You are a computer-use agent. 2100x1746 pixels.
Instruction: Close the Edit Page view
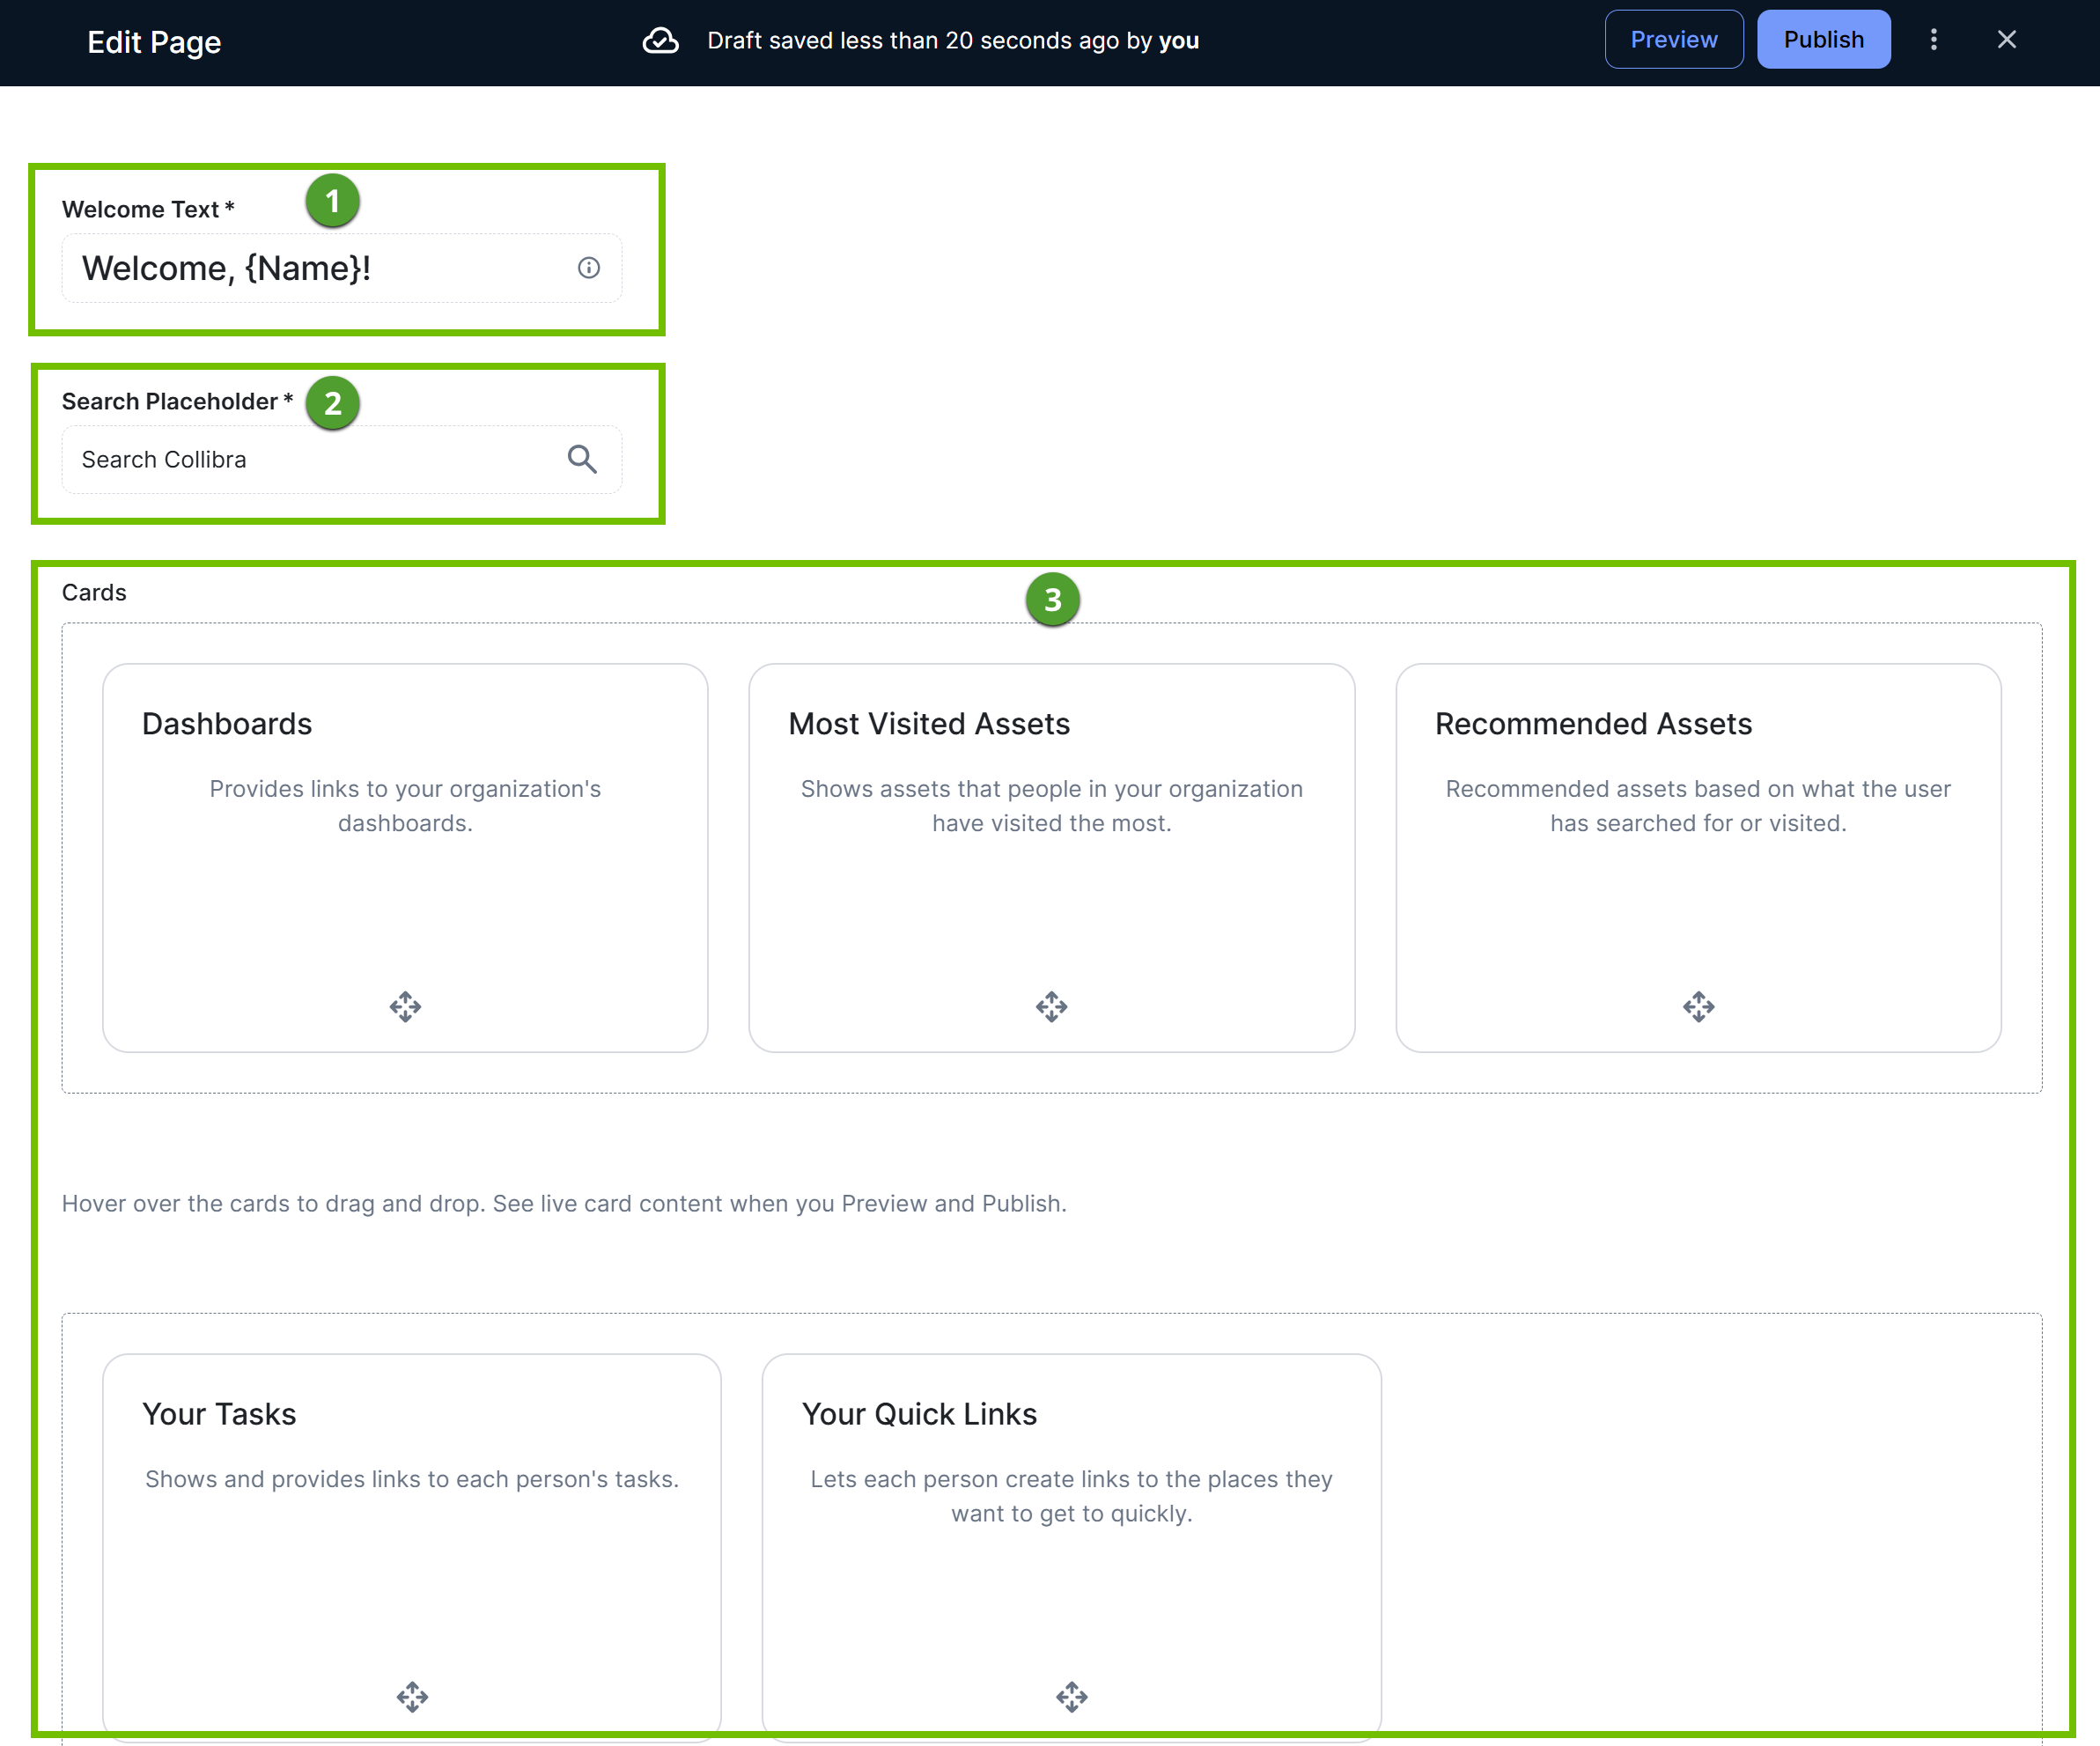pos(2007,40)
